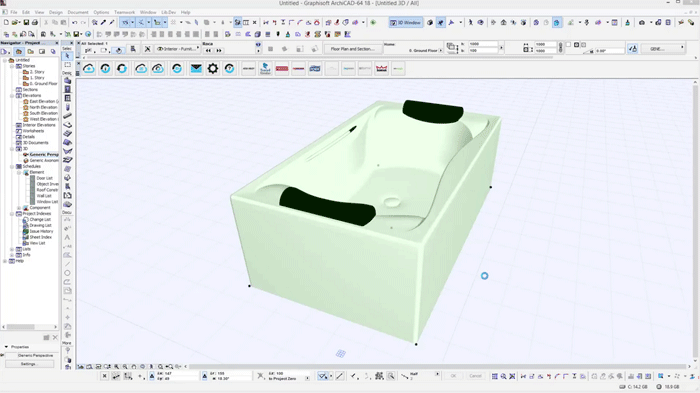The image size is (700, 393).
Task: Click the Floor Plan and Section button
Action: [x=353, y=49]
